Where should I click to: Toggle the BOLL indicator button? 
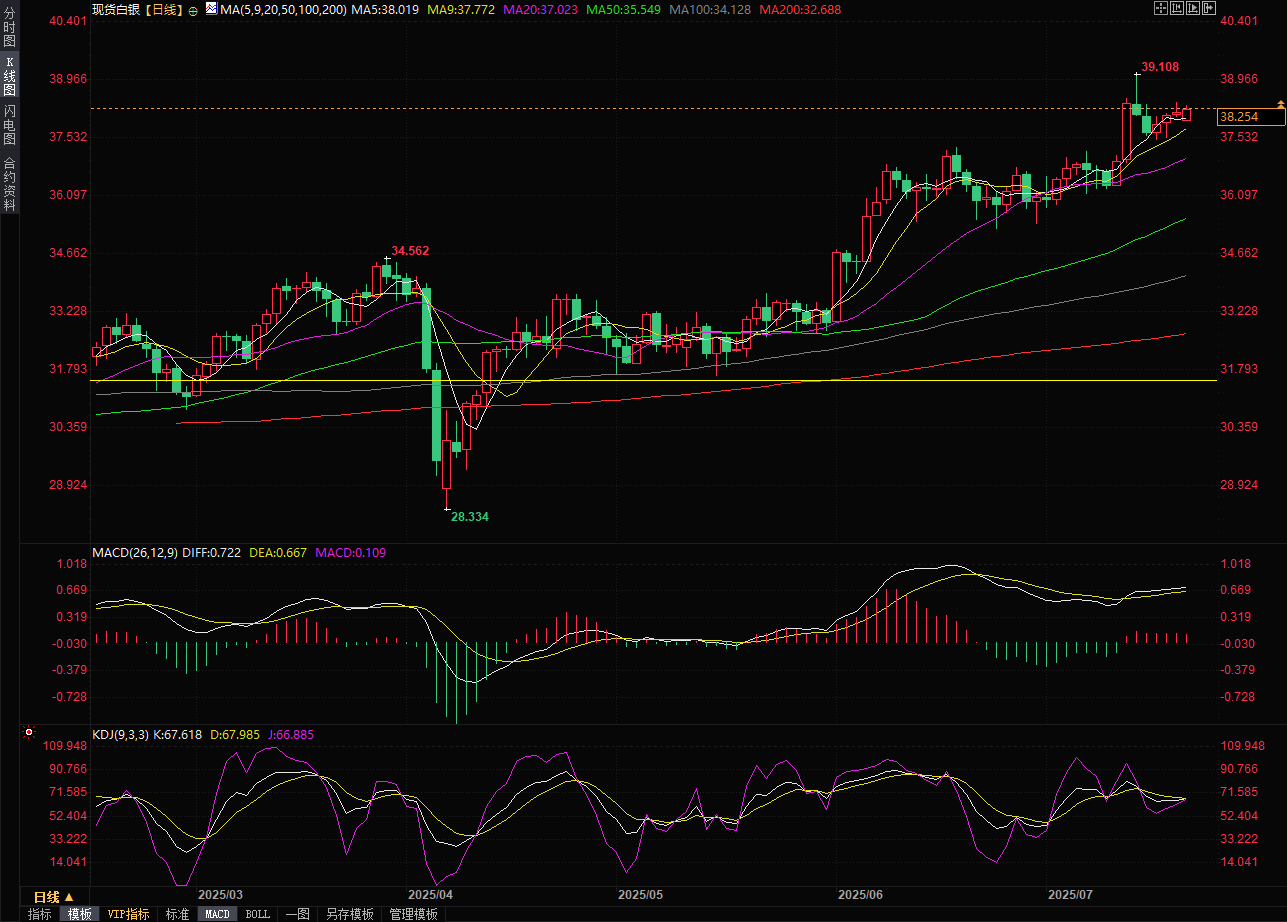[x=258, y=914]
